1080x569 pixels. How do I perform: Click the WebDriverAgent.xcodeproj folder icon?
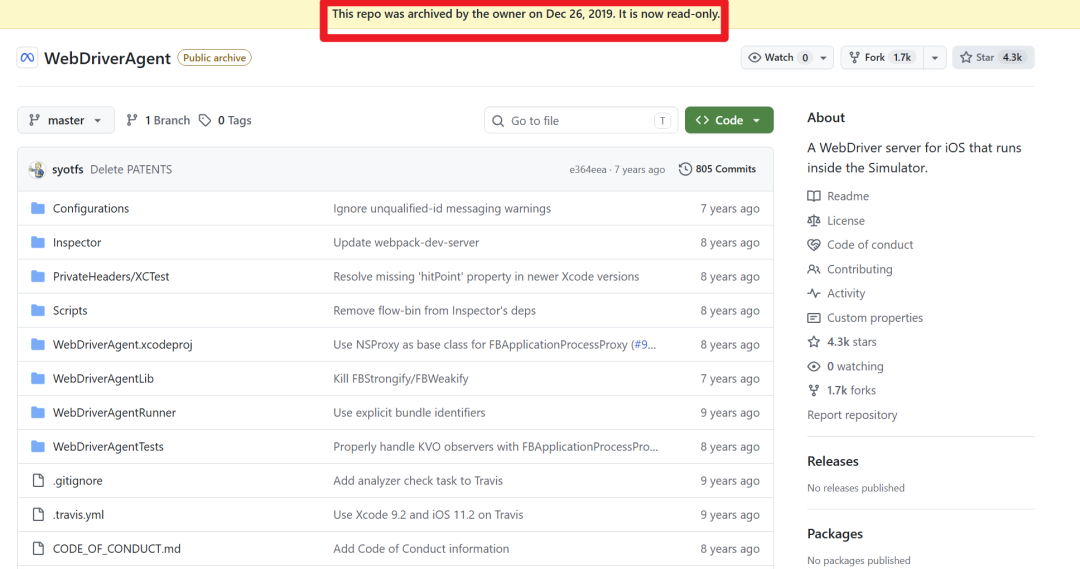click(38, 344)
